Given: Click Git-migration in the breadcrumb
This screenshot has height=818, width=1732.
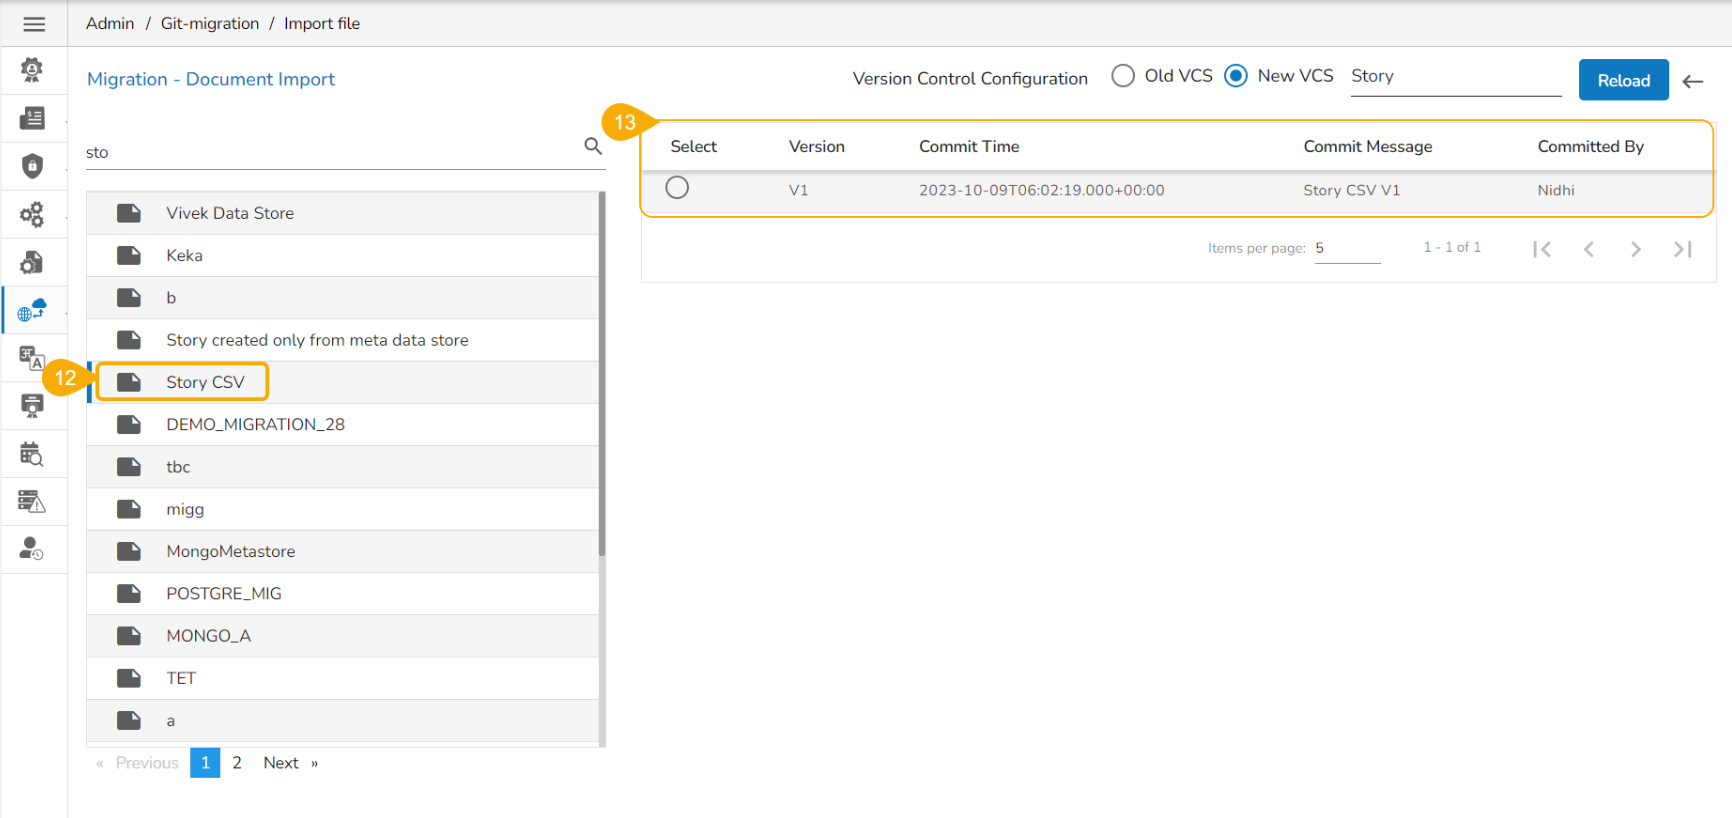Looking at the screenshot, I should tap(210, 23).
